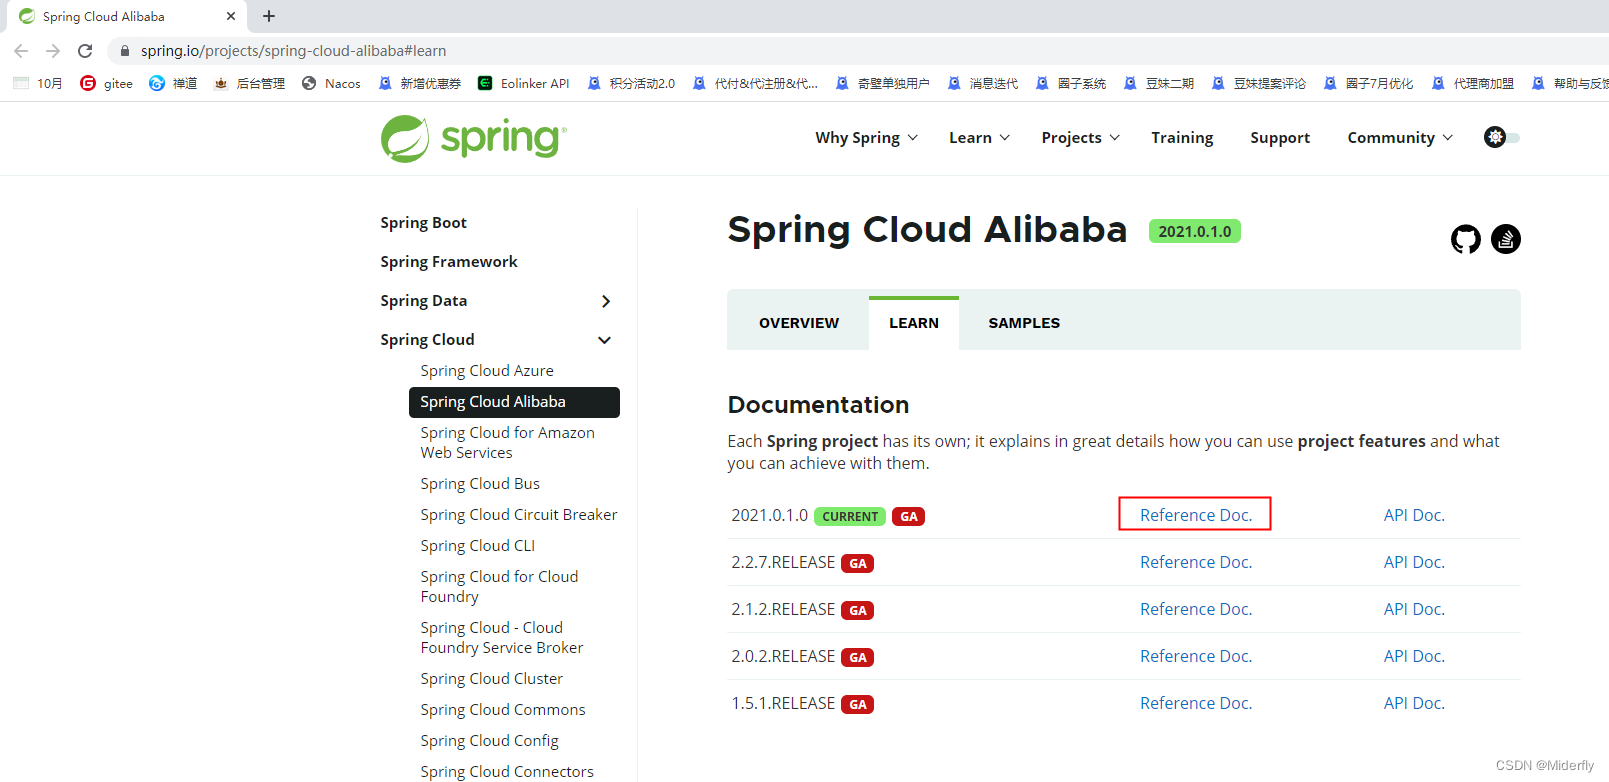
Task: Open Spring Boot in the sidebar
Action: (423, 223)
